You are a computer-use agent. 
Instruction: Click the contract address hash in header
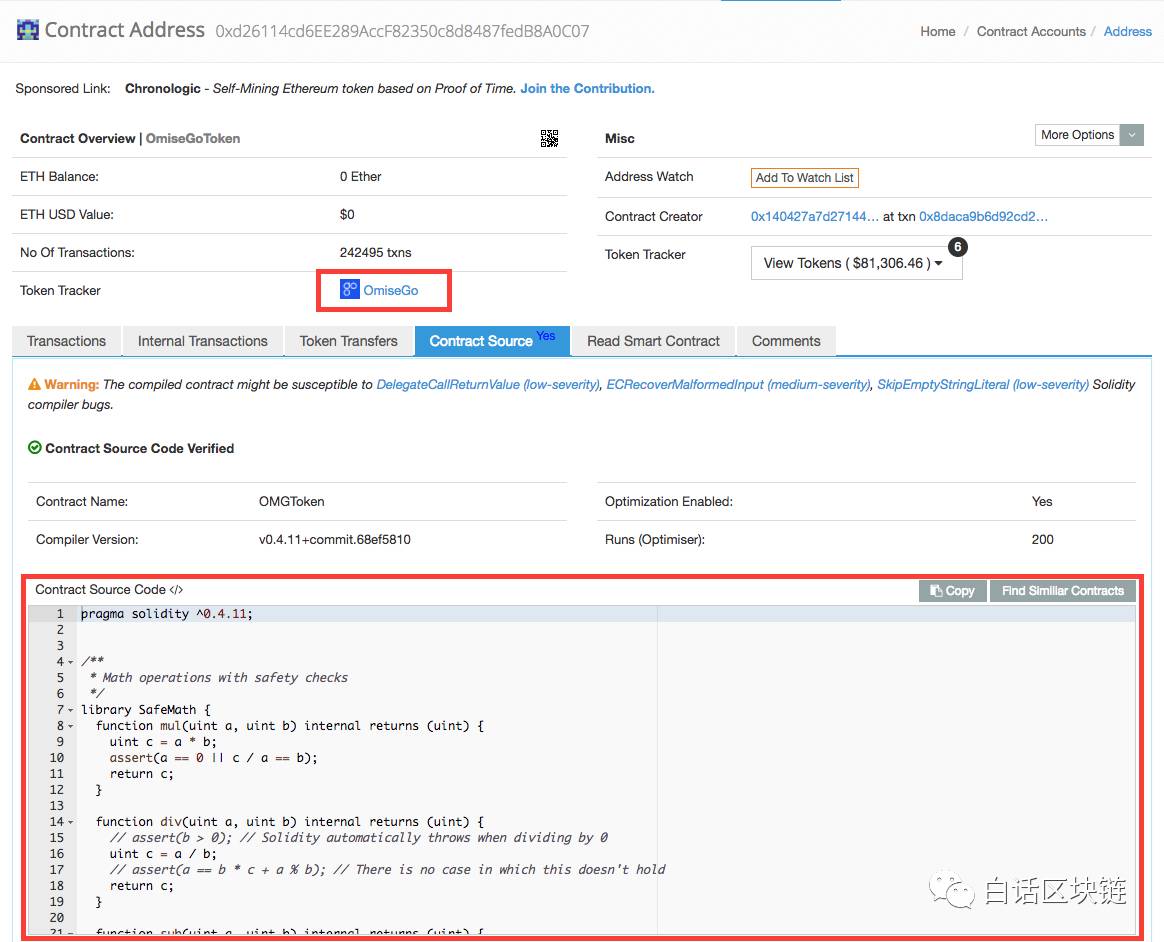pos(402,31)
